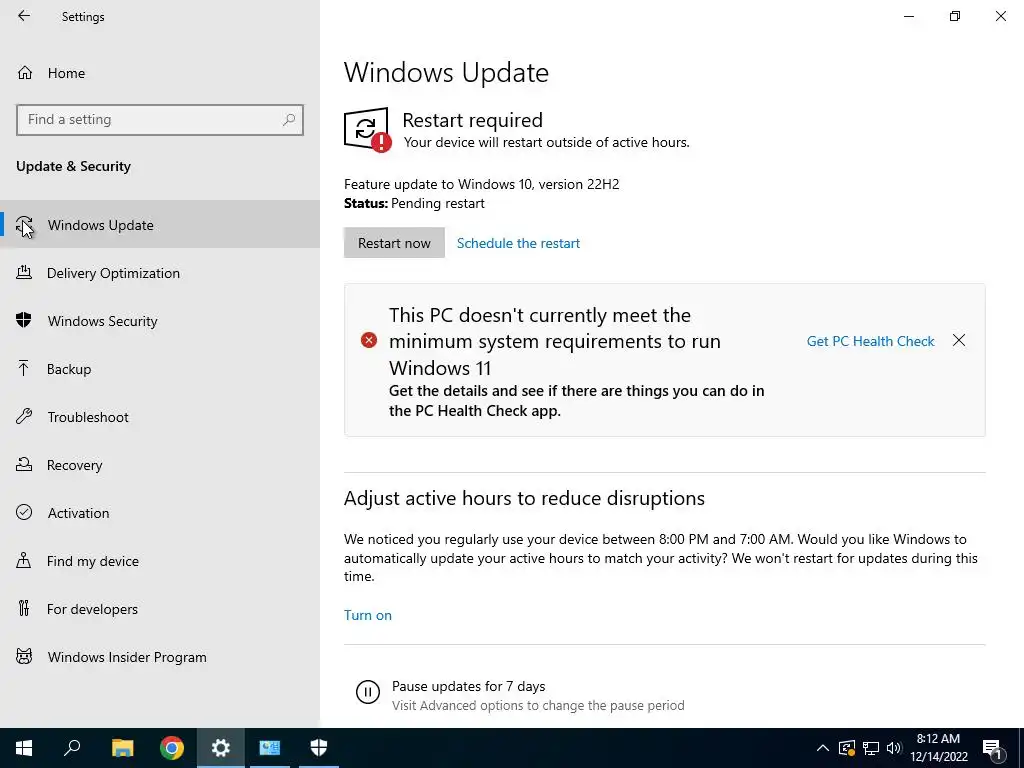Screen dimensions: 1024x768
Task: Open For developers settings
Action: click(x=160, y=609)
